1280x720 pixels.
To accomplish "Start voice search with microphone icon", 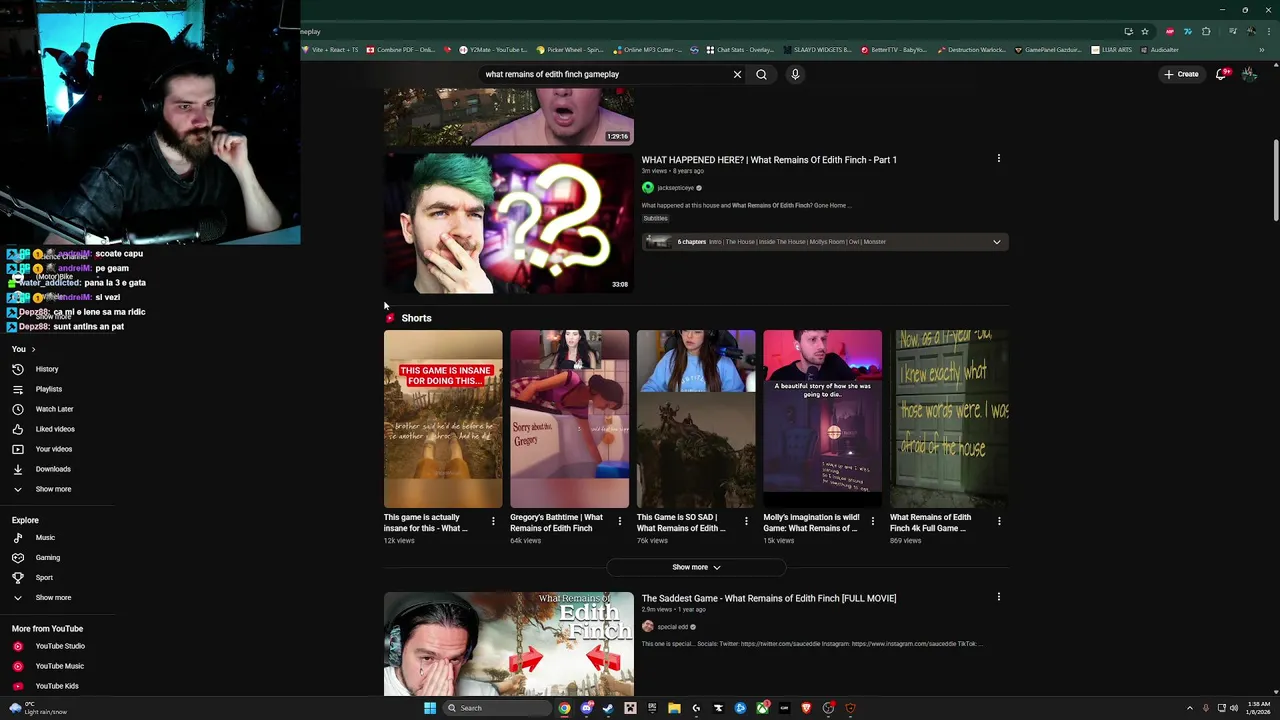I will 795,74.
